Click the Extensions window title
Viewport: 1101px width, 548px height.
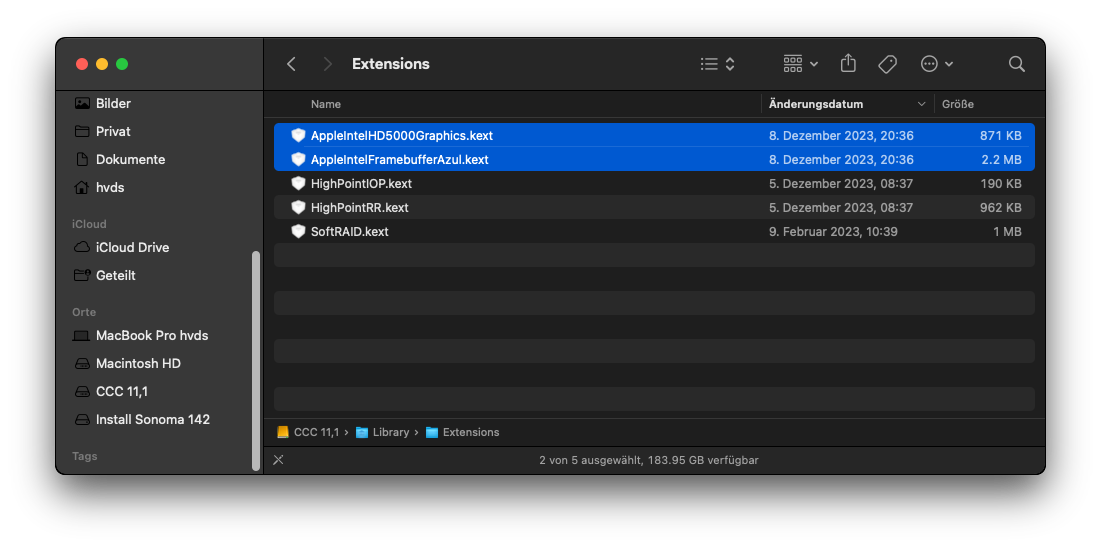pos(390,64)
